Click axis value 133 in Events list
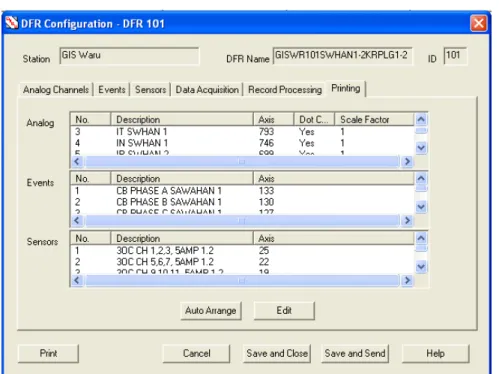 [266, 191]
